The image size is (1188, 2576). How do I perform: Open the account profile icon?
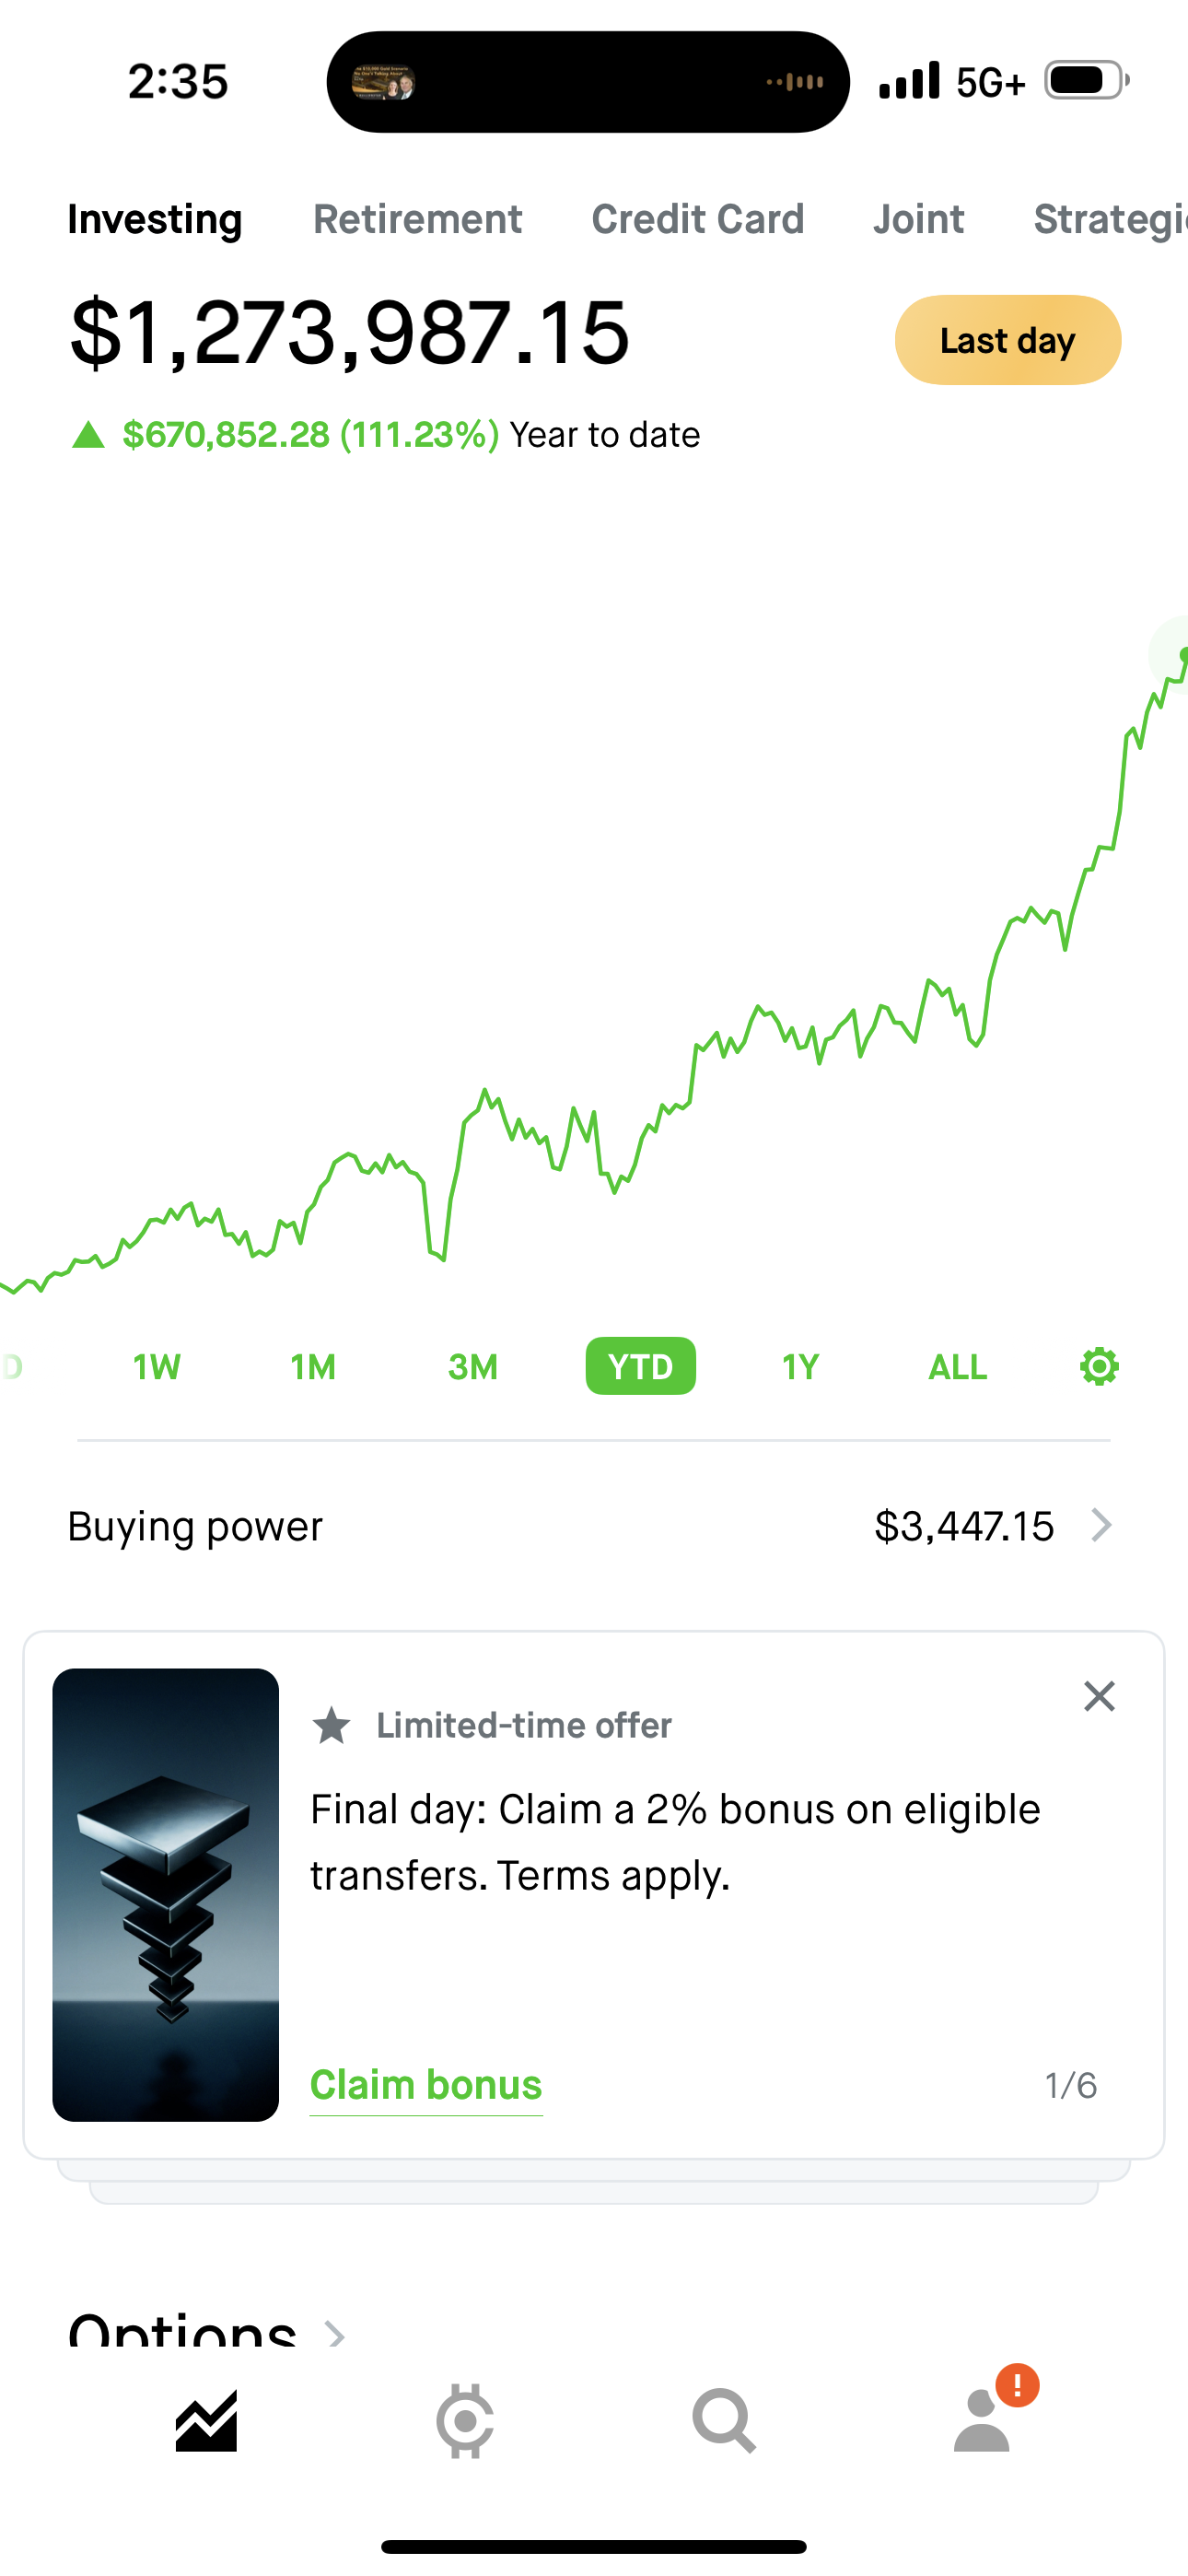pos(982,2421)
